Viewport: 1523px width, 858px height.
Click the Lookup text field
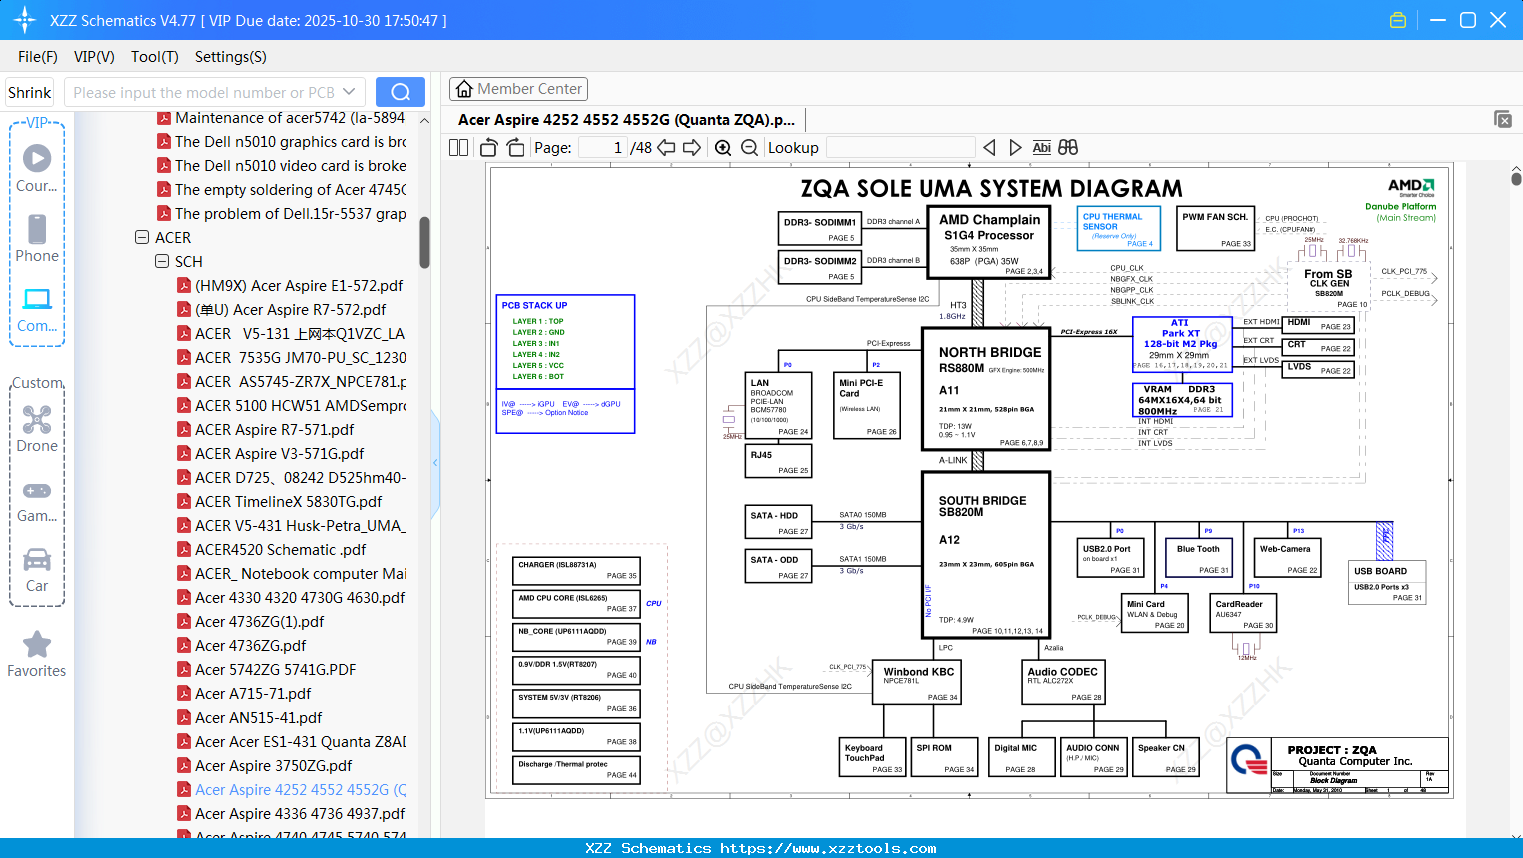900,148
